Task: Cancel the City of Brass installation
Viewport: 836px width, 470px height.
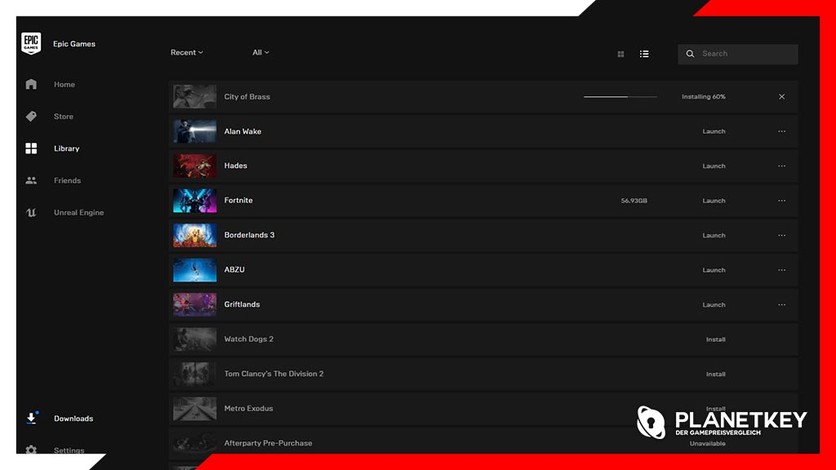Action: [x=782, y=97]
